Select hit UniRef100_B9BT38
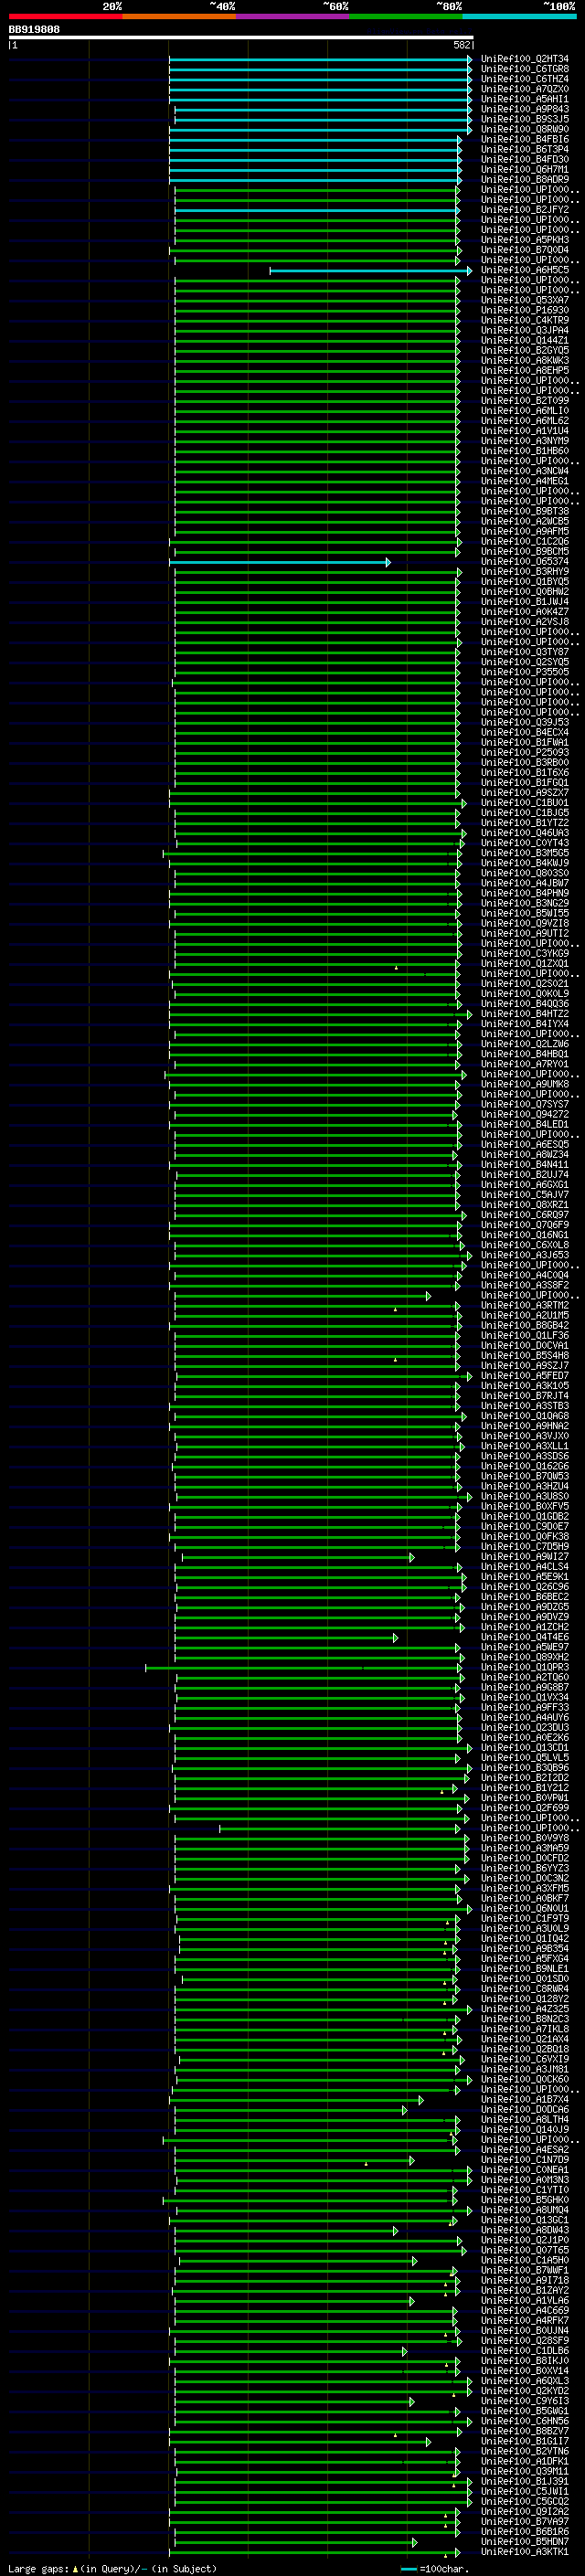 525,511
